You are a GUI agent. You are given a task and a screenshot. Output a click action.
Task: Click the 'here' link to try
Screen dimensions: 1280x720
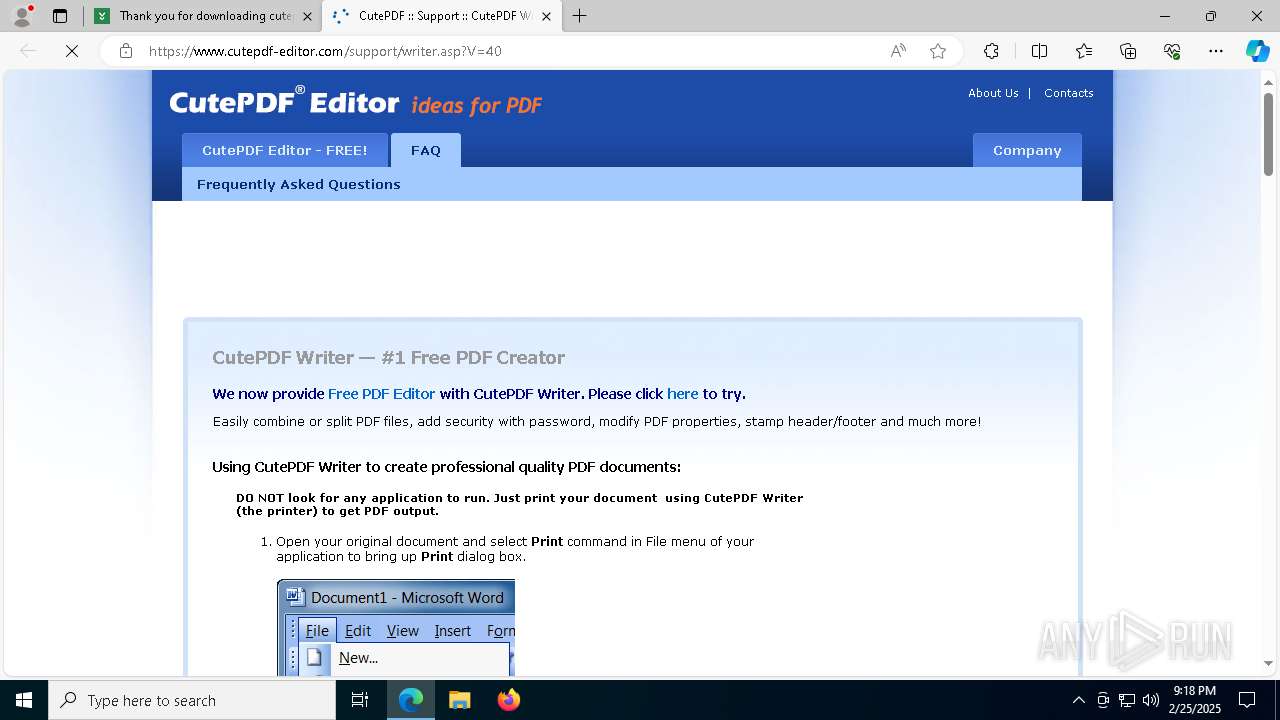[683, 394]
